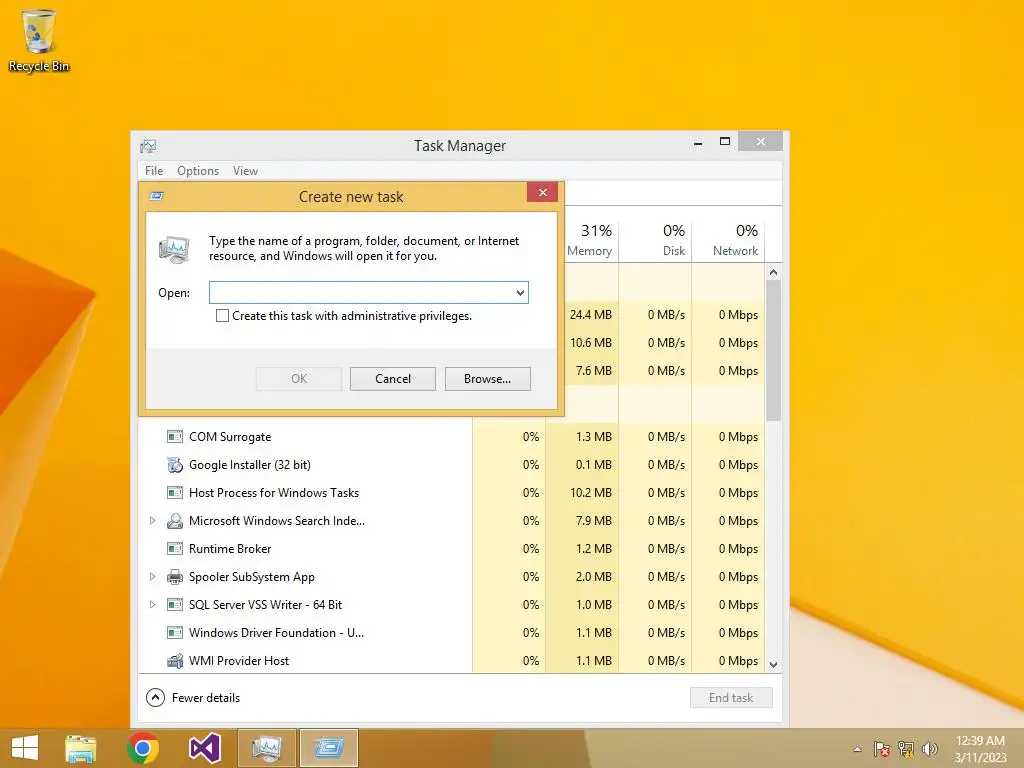Screen dimensions: 1024x768
Task: Select the COM Surrogate process icon
Action: tap(174, 437)
